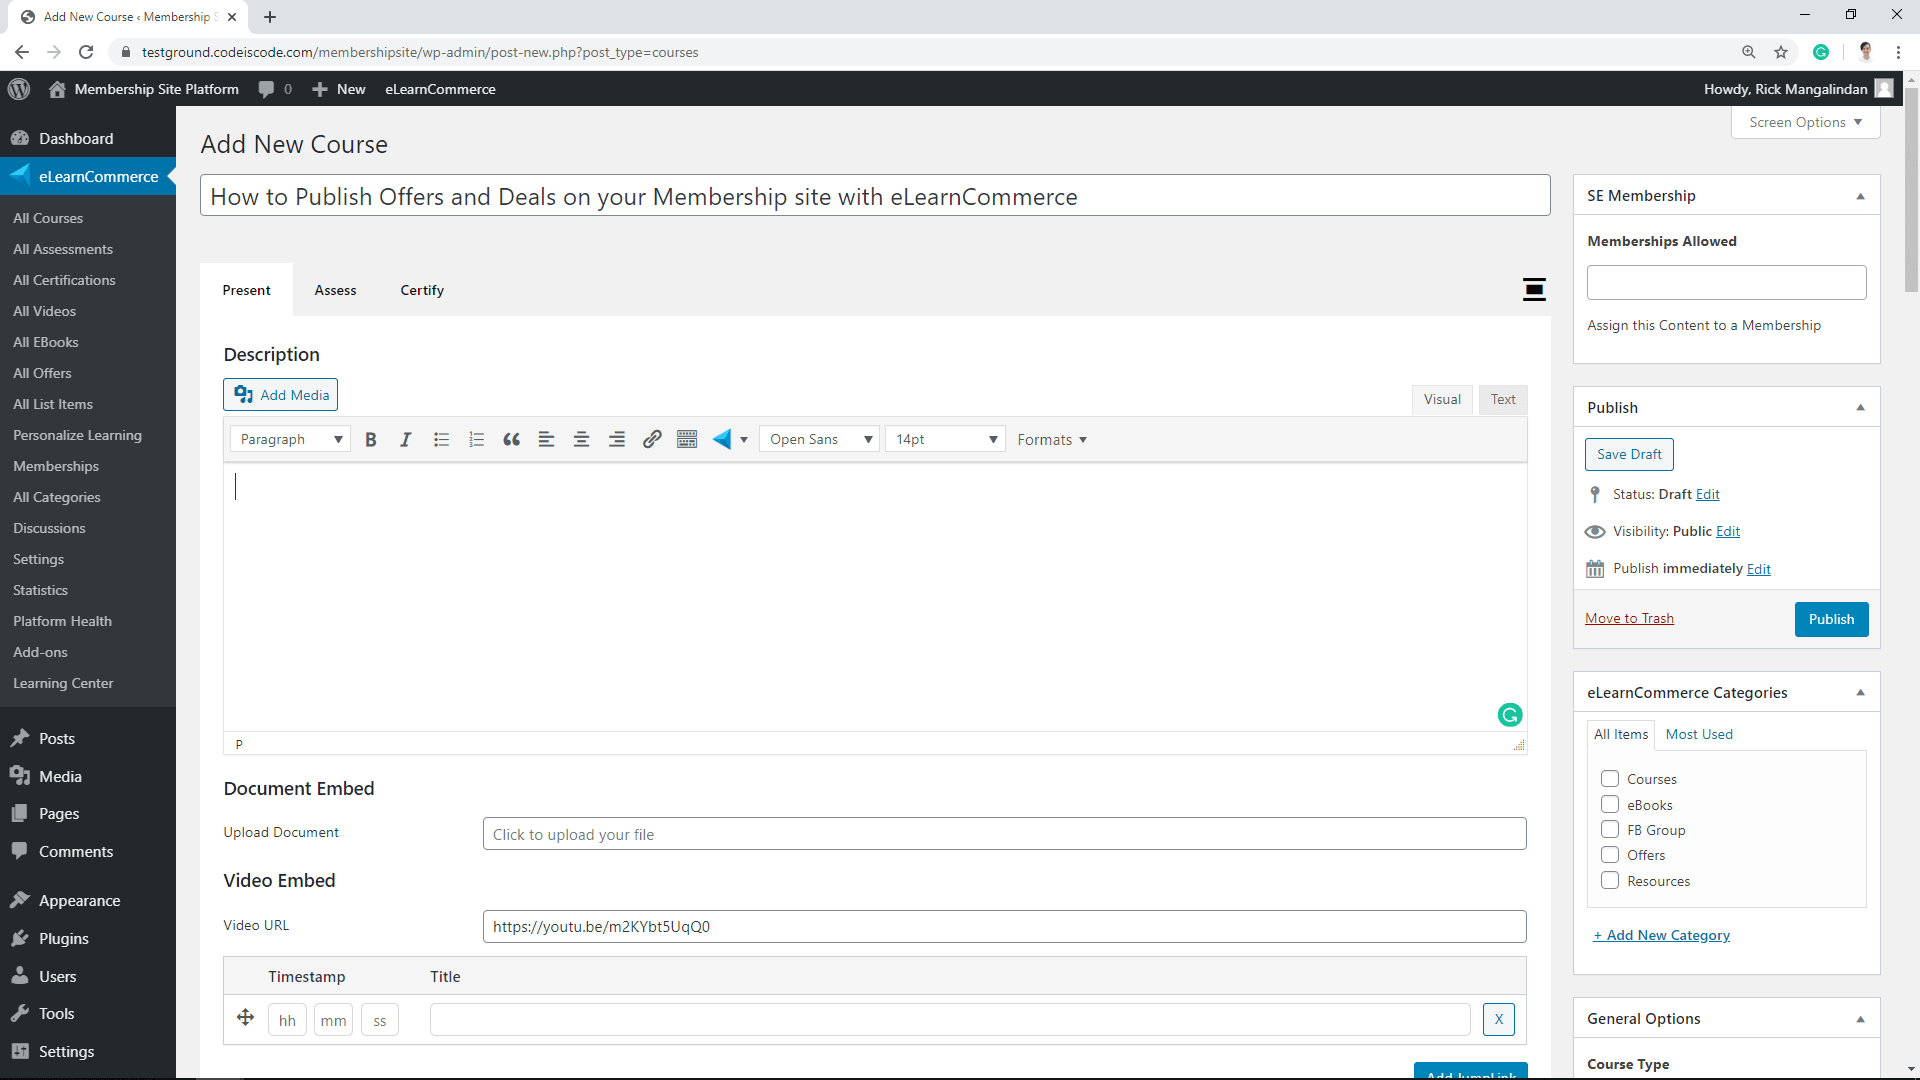1920x1080 pixels.
Task: Switch to the Certify tab
Action: click(422, 290)
